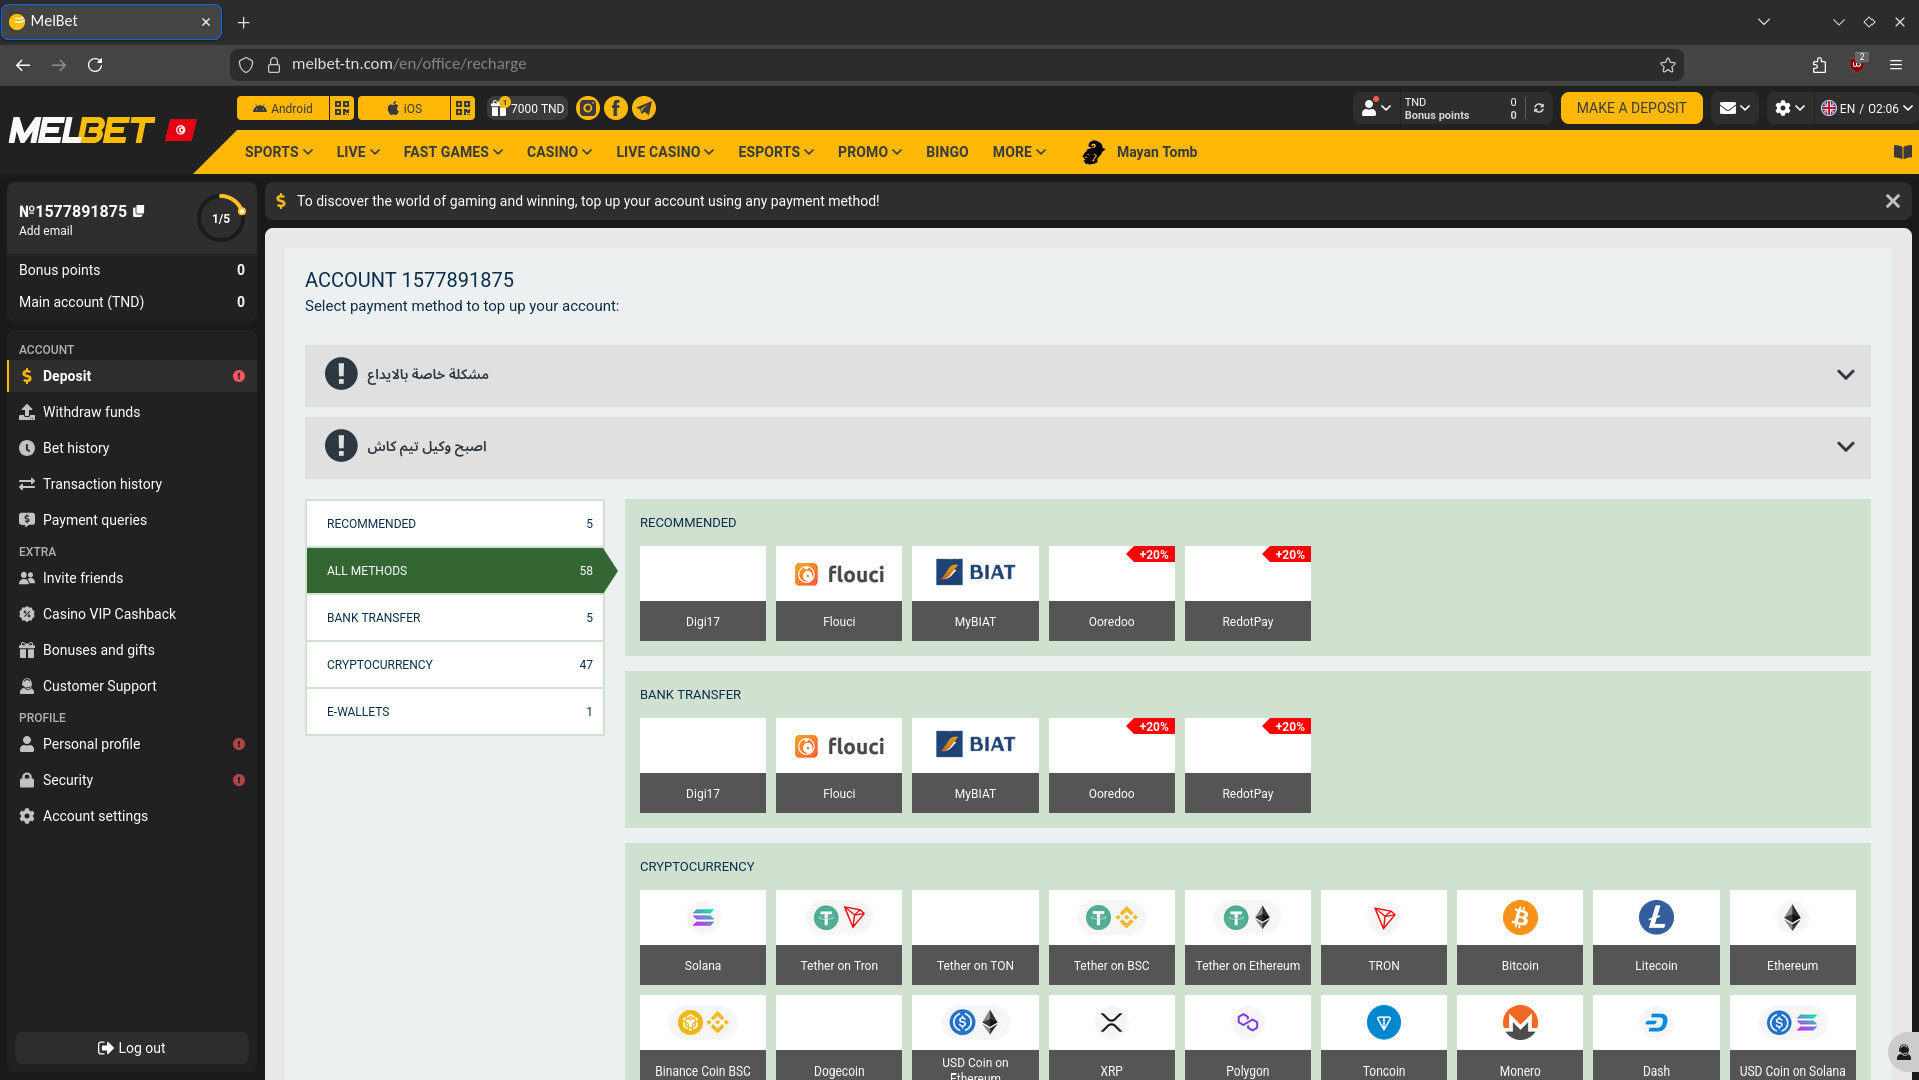This screenshot has width=1919, height=1080.
Task: Open the live chat support bubble
Action: (x=1903, y=1052)
